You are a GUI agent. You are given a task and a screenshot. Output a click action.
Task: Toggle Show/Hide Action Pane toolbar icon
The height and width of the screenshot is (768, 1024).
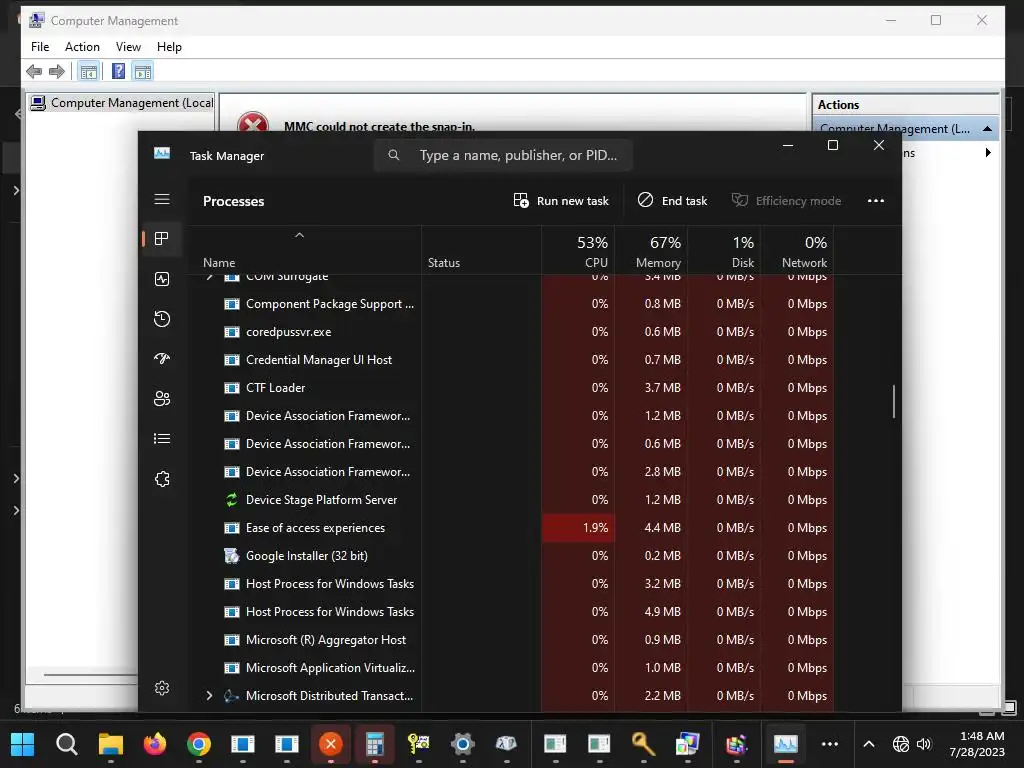pyautogui.click(x=142, y=71)
